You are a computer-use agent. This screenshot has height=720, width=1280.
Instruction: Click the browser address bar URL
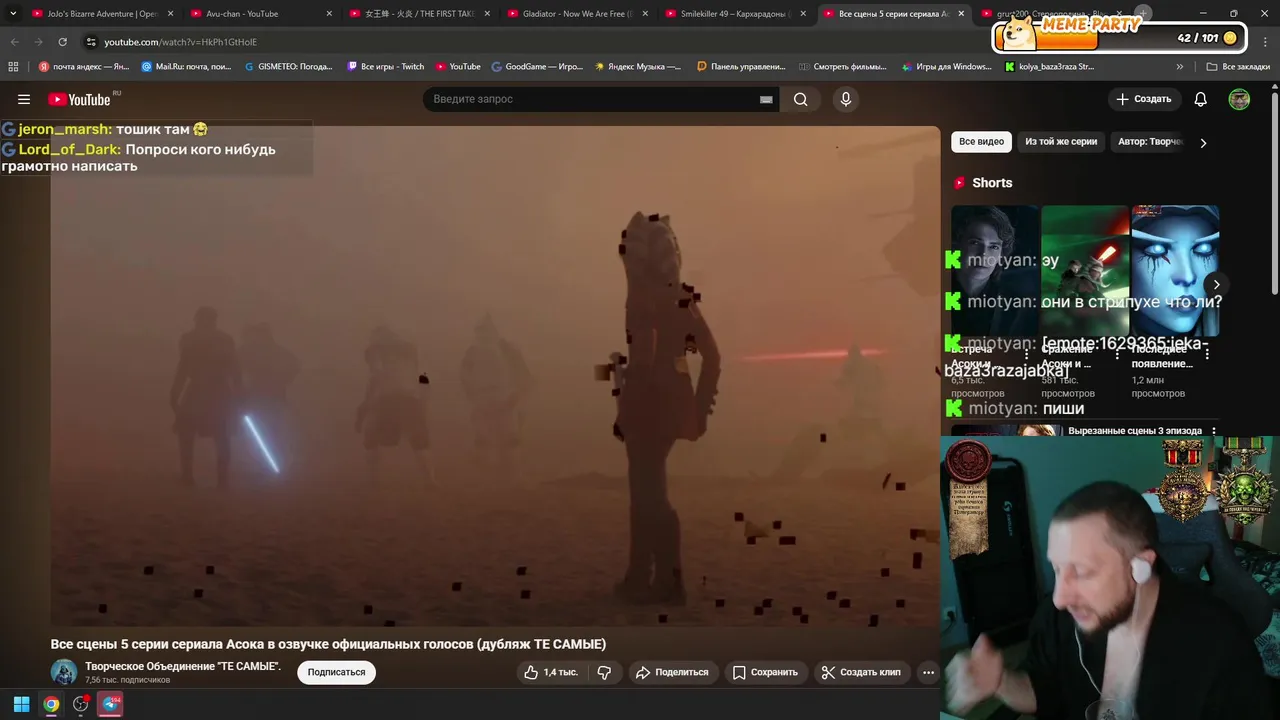[x=180, y=42]
